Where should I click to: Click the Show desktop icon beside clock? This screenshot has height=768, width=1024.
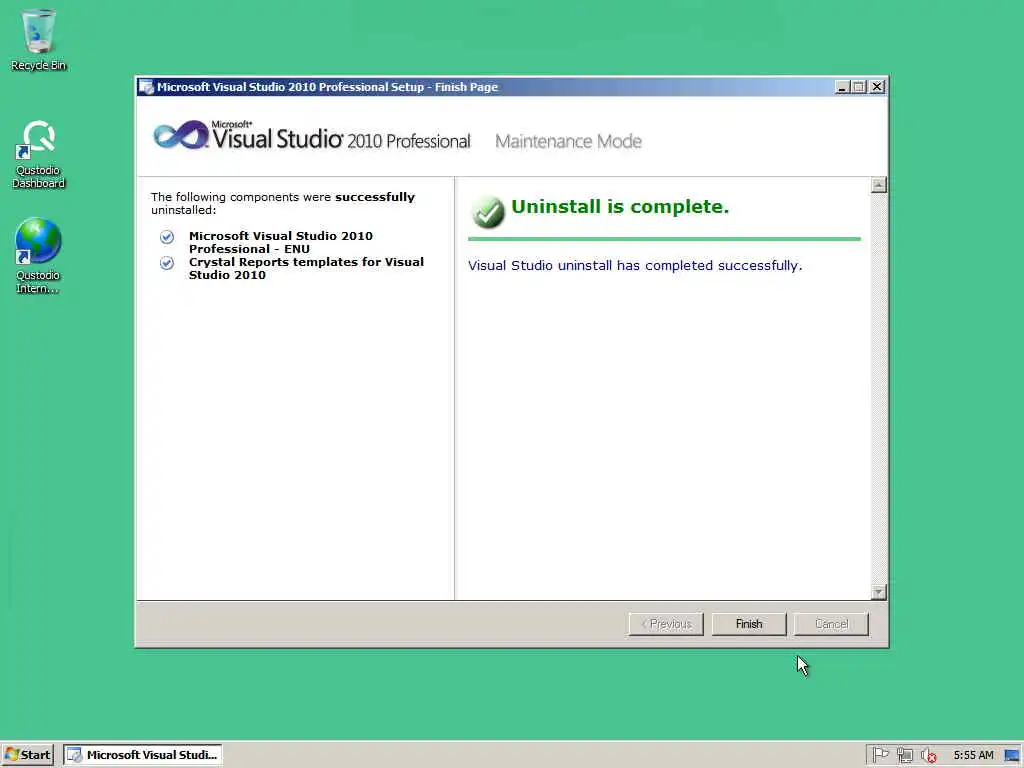tap(1012, 755)
